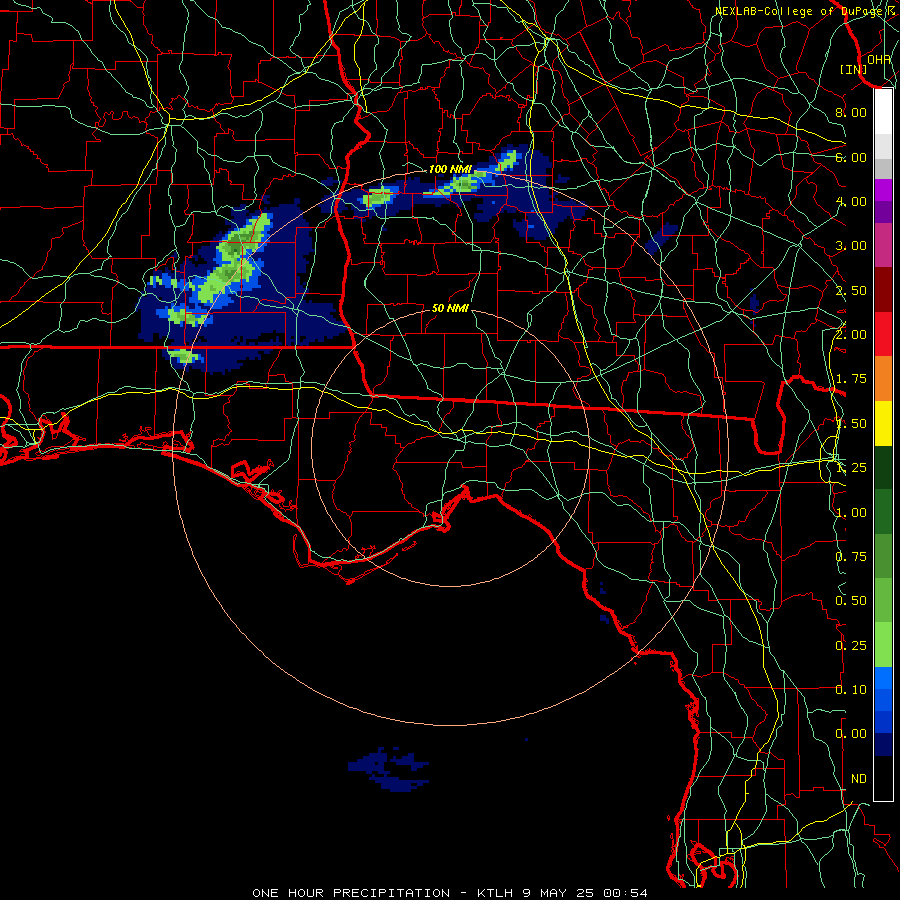Screen dimensions: 900x900
Task: Click the 2.50 scale label
Action: point(851,290)
